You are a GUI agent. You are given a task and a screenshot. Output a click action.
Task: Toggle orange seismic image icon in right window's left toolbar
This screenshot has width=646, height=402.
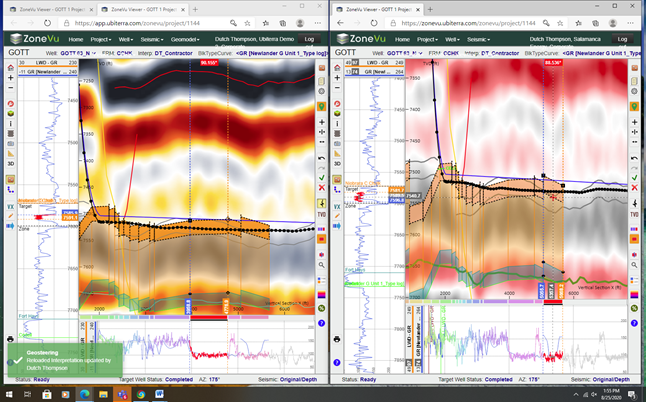click(x=337, y=180)
